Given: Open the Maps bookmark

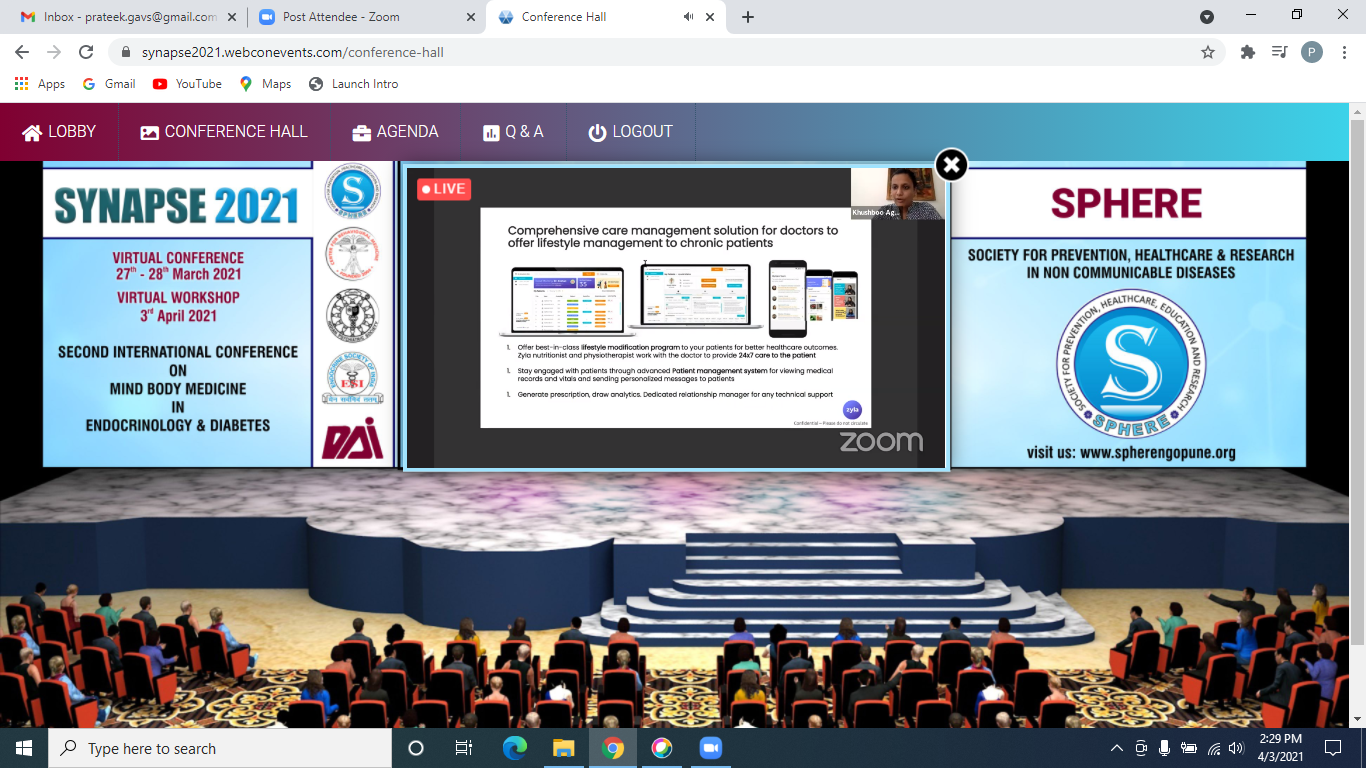Looking at the screenshot, I should point(265,84).
